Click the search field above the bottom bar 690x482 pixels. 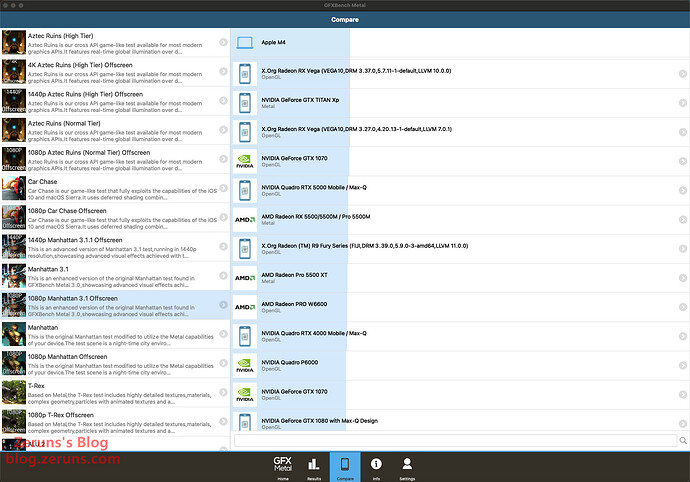[450, 440]
